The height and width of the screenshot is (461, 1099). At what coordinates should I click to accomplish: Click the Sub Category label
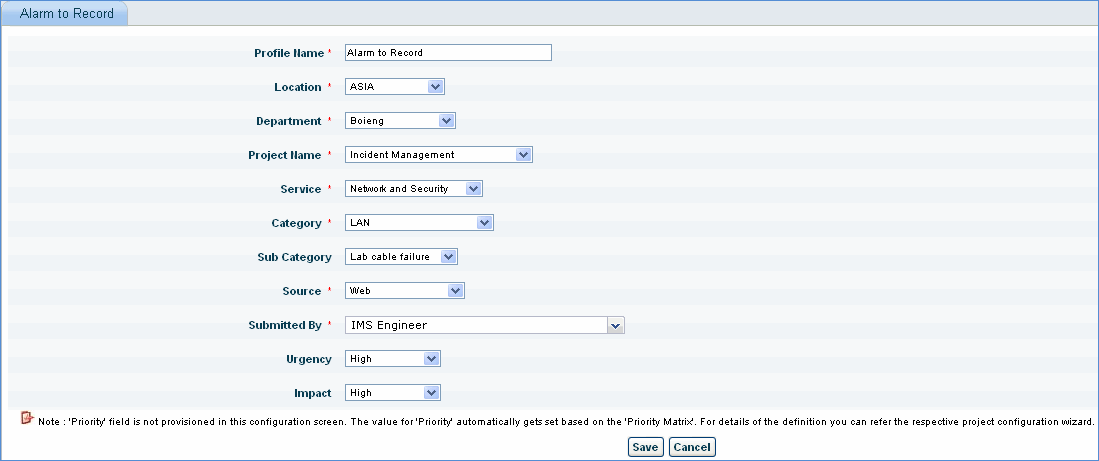coord(294,257)
